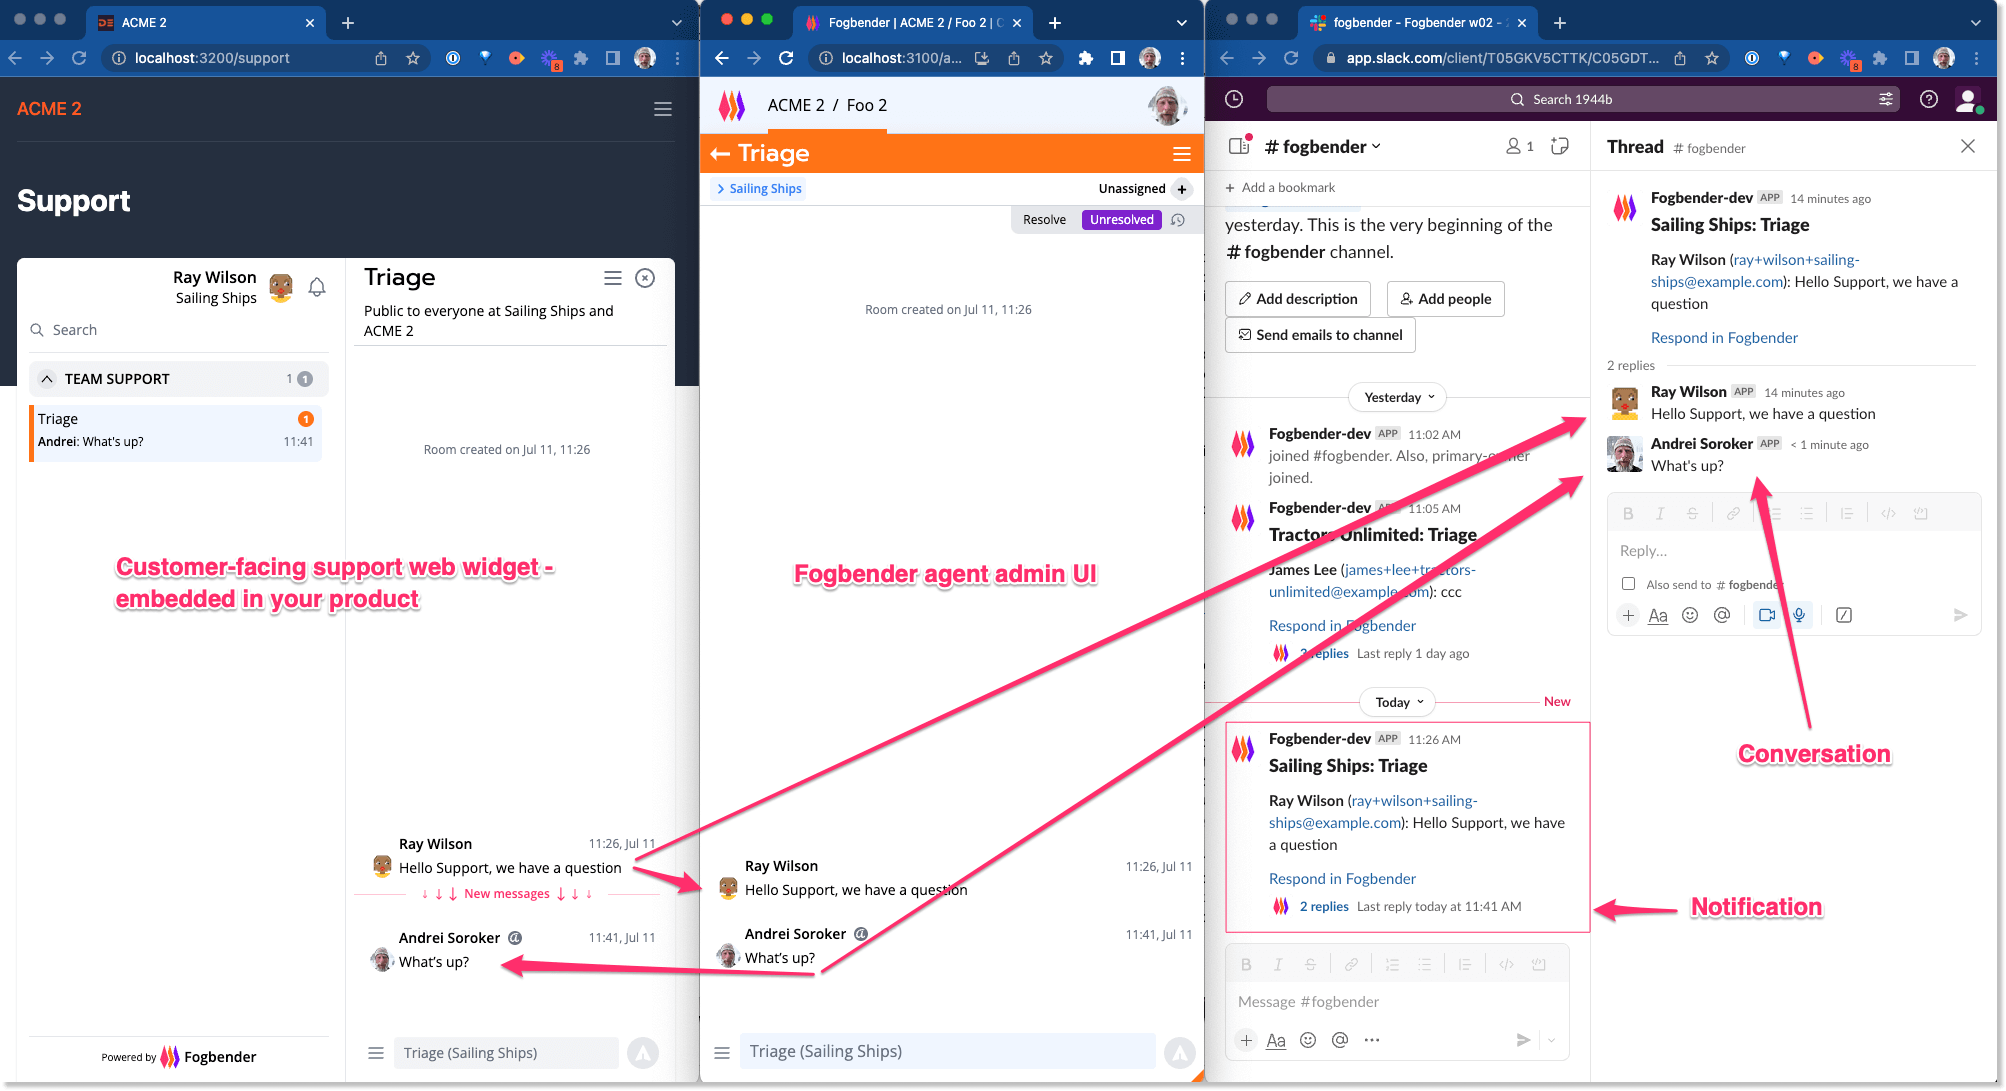Open the Slack history clock icon
2006x1091 pixels.
pos(1234,99)
